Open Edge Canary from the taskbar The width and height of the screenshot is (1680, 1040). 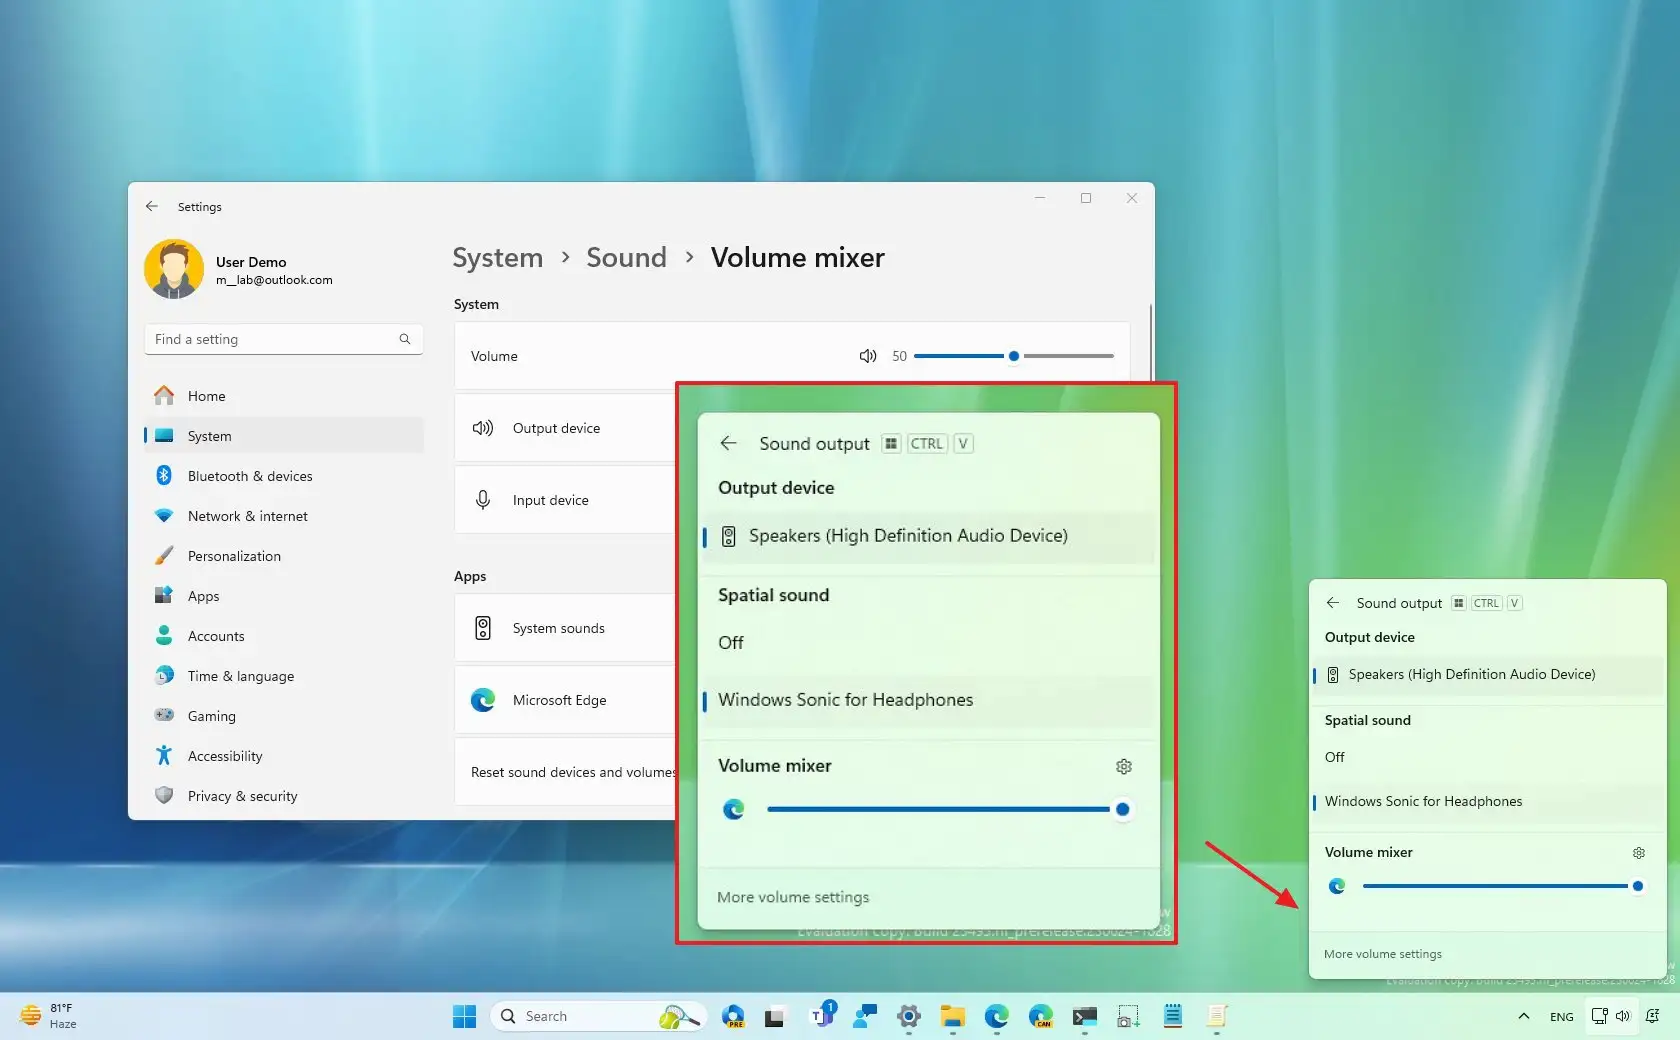pos(1041,1017)
